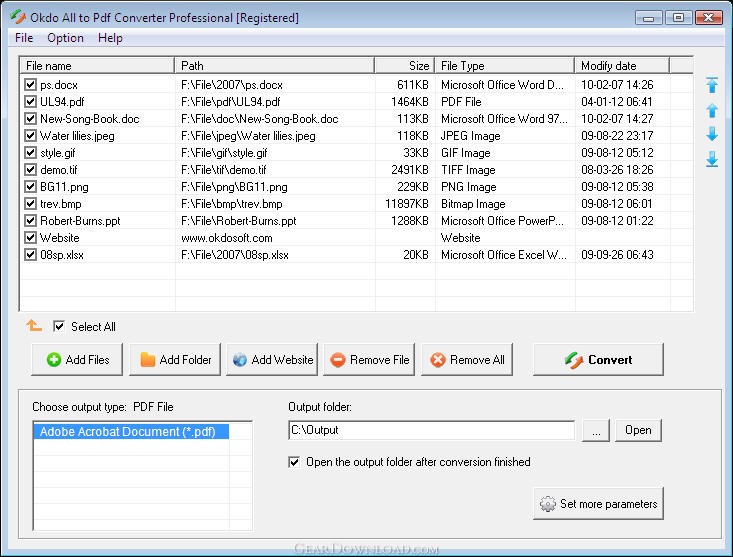Close the Okdo converter window

(709, 18)
